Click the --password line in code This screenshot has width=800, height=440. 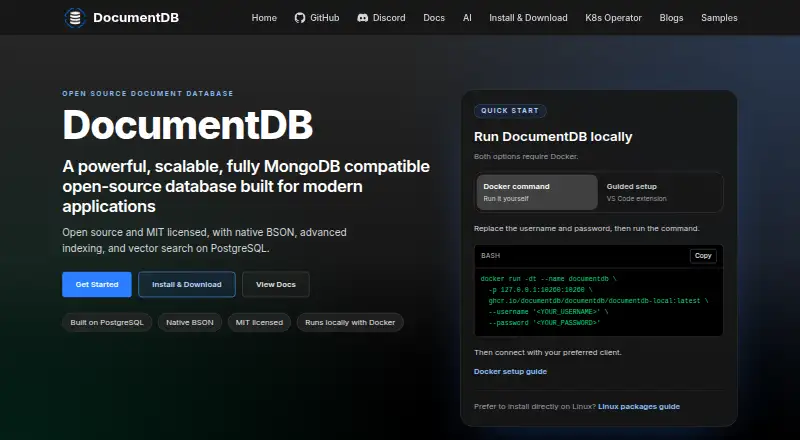[544, 323]
